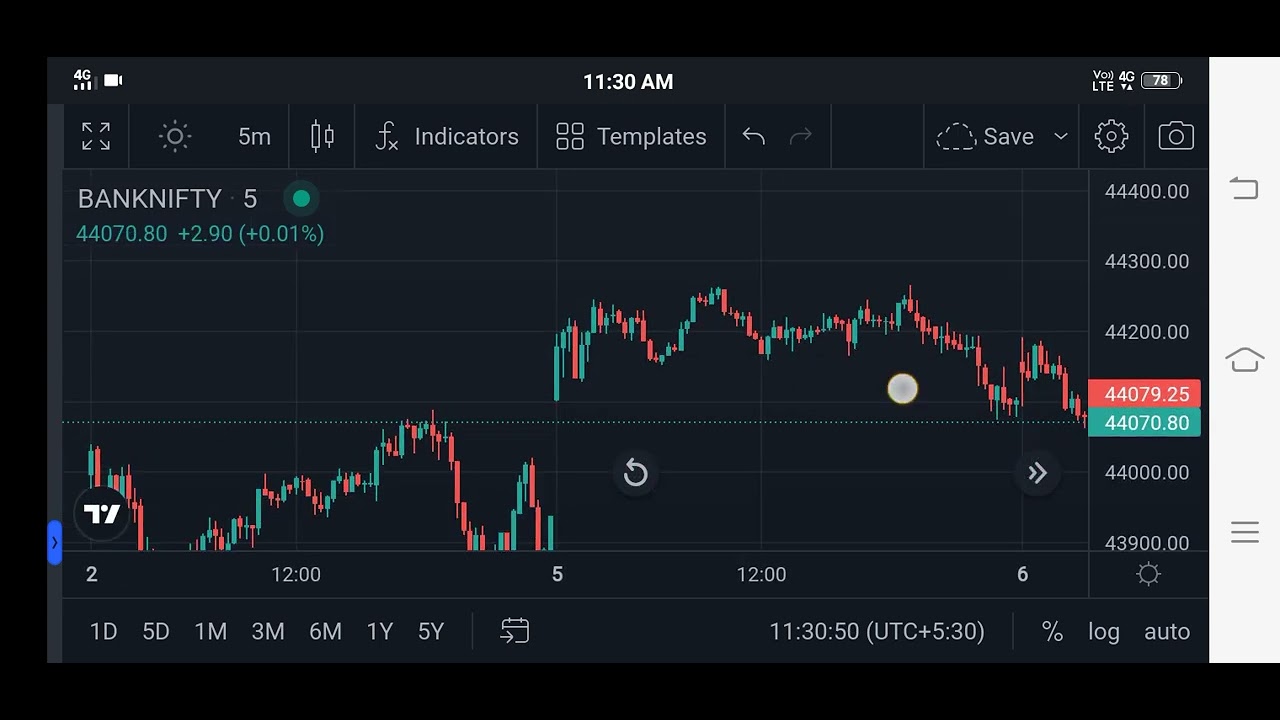
Task: Toggle fullscreen chart mode icon
Action: point(96,137)
